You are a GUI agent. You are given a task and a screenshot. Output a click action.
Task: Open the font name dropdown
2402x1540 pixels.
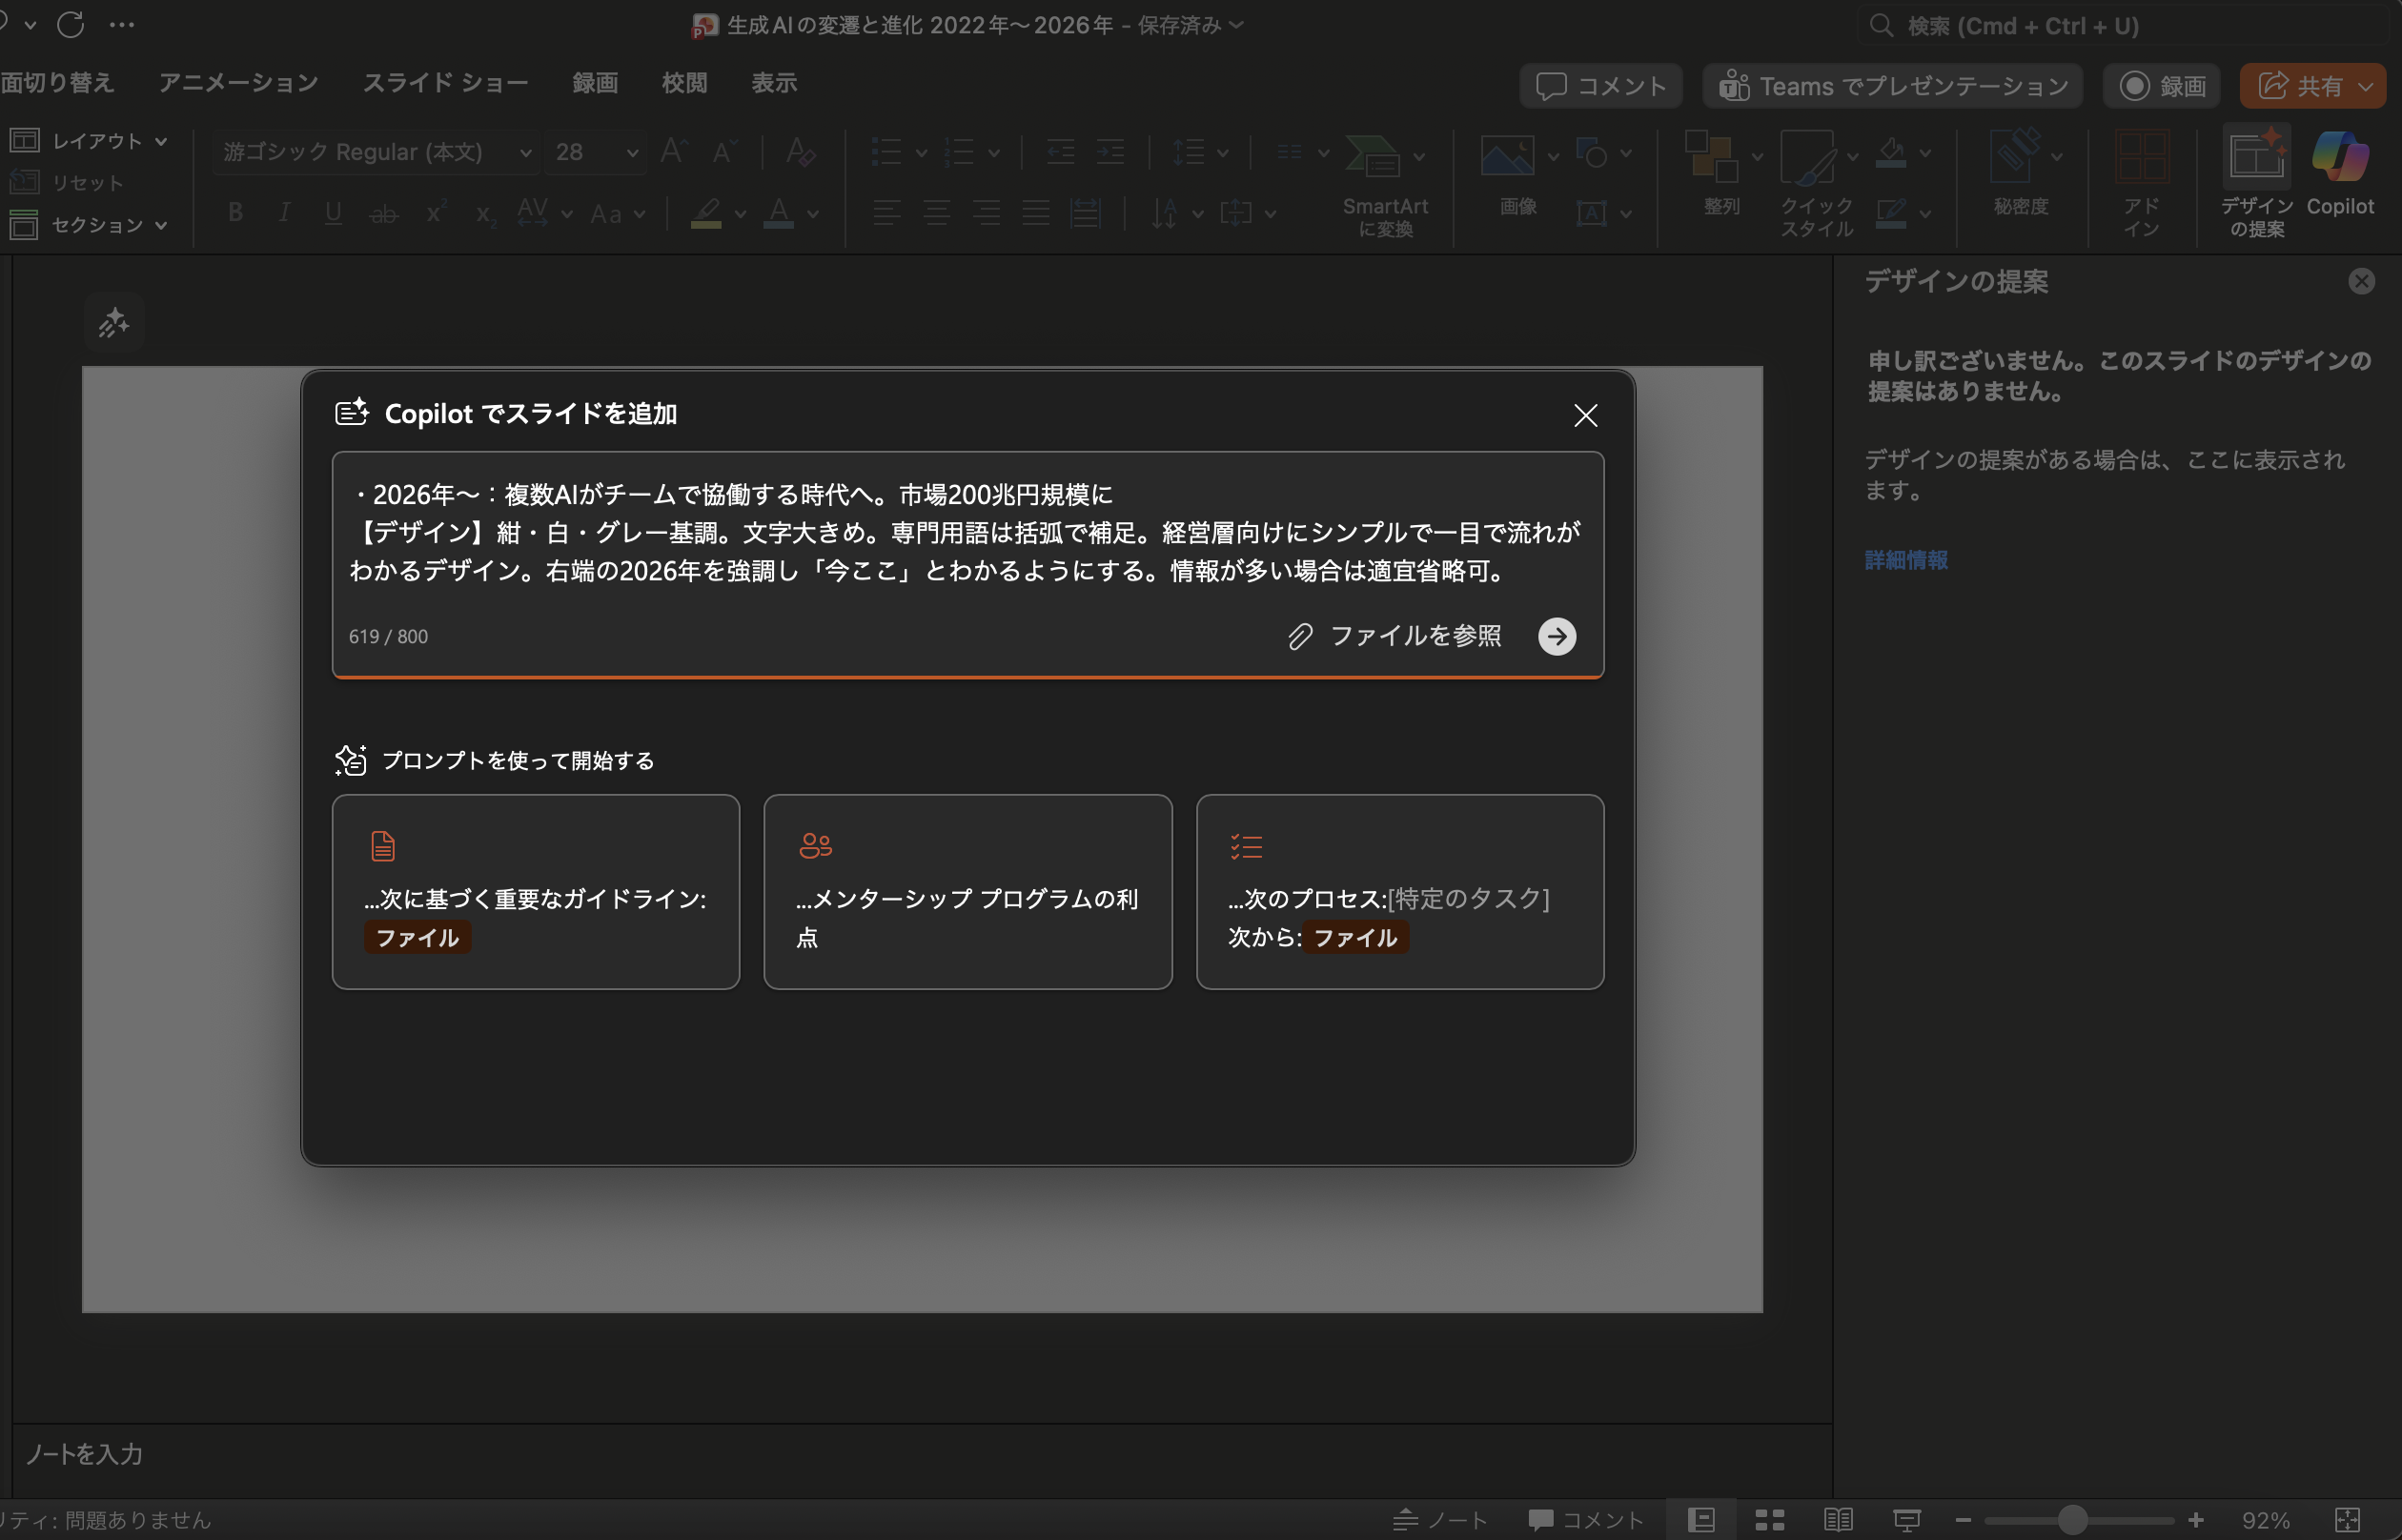click(525, 153)
